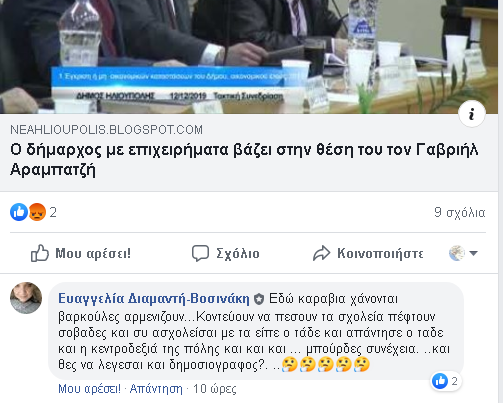The image size is (503, 403).
Task: Click the small globe avatar in action bar
Action: click(x=457, y=253)
